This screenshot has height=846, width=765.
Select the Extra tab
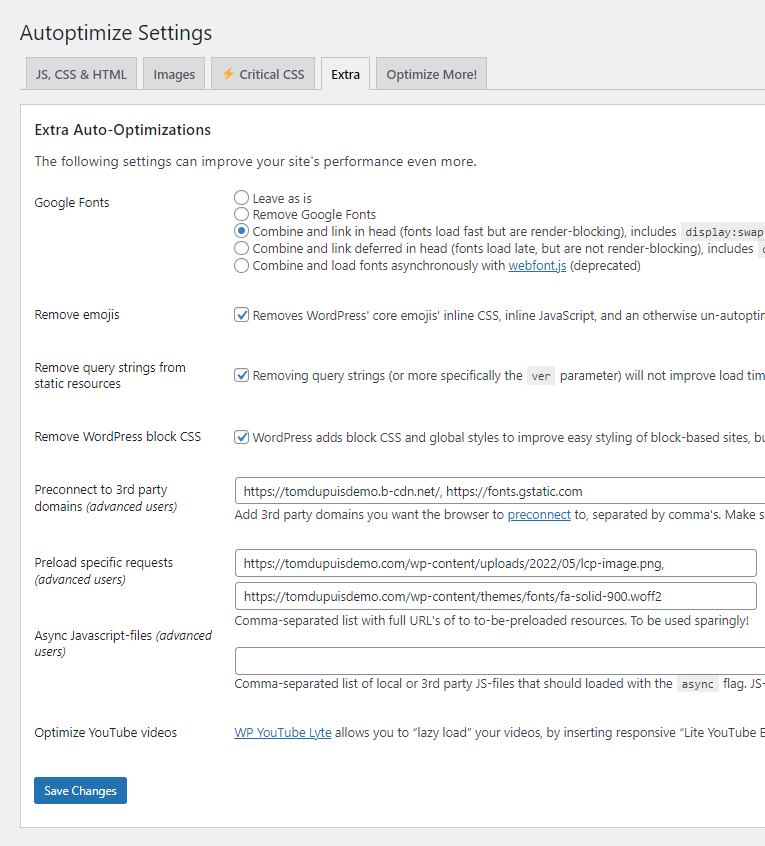(x=345, y=74)
